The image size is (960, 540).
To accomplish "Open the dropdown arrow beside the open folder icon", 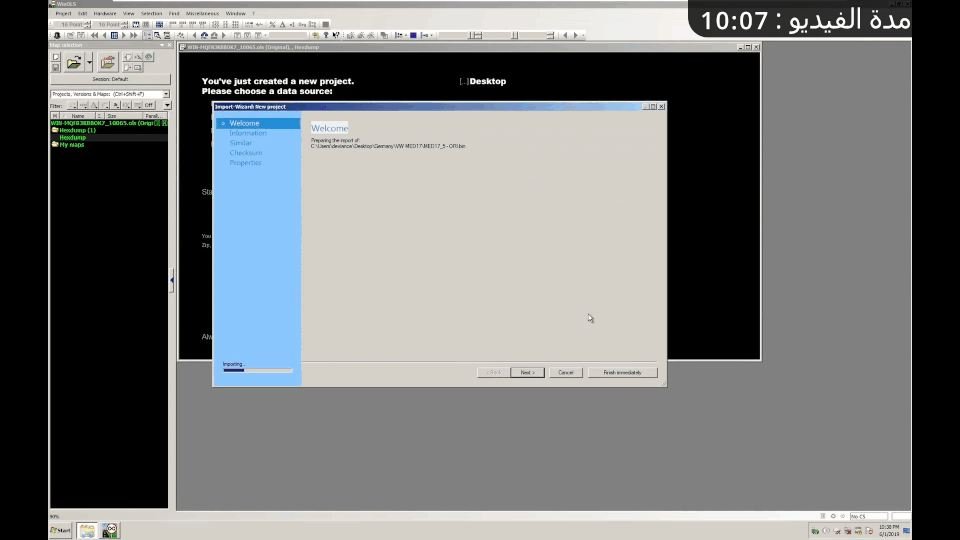I will click(x=89, y=62).
